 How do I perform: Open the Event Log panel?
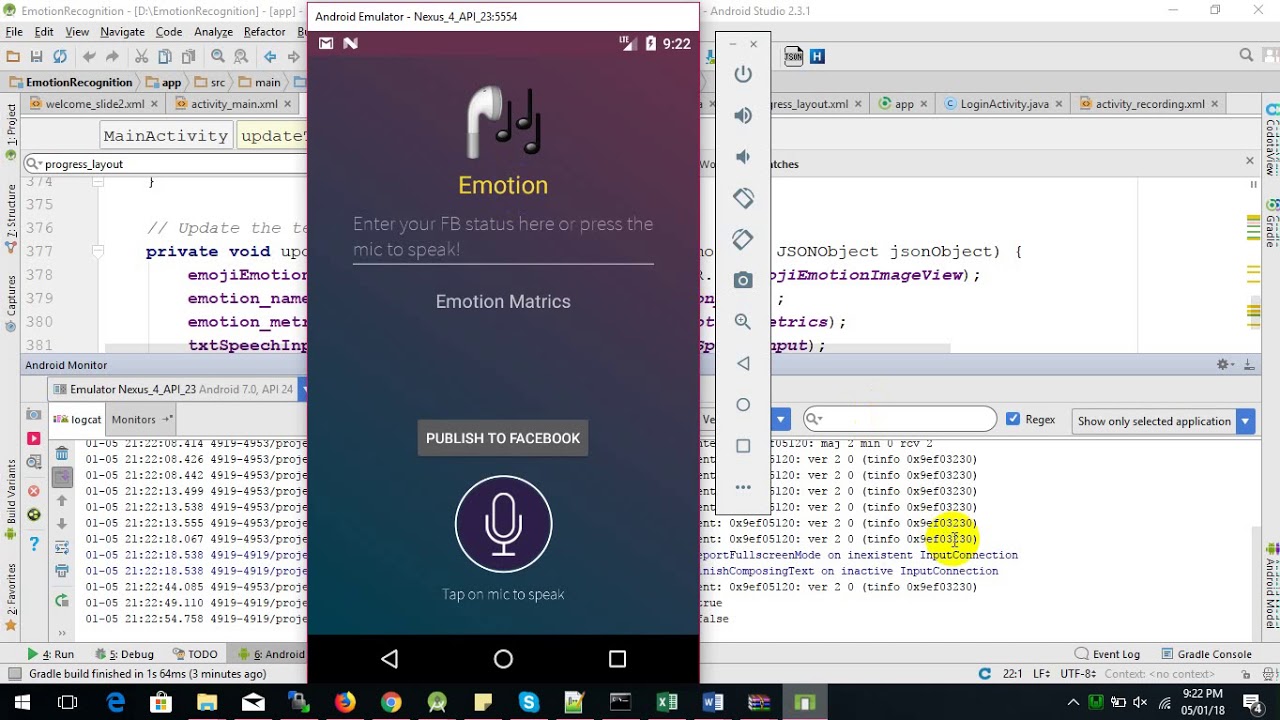click(1107, 654)
